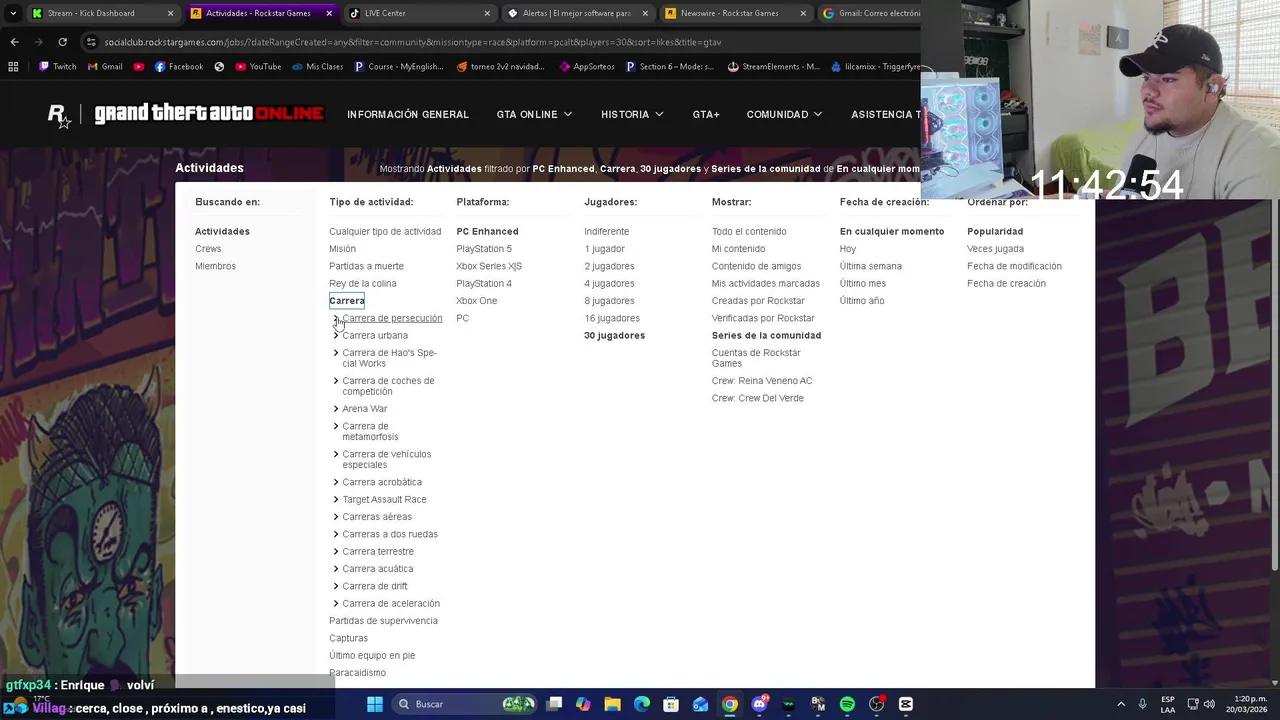This screenshot has height=720, width=1280.
Task: Open CapCut from the taskbar
Action: pyautogui.click(x=906, y=704)
